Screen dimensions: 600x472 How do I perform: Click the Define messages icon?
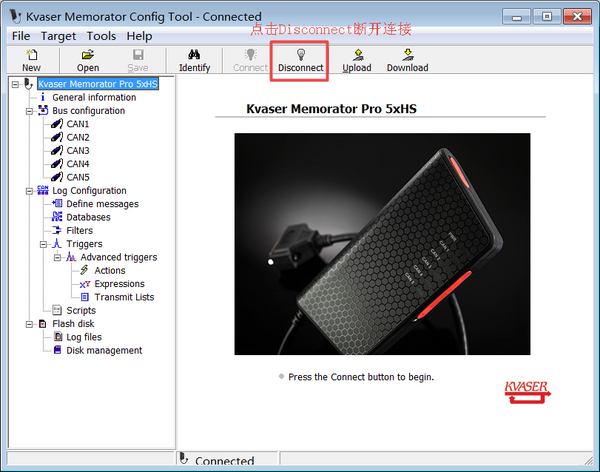click(57, 203)
